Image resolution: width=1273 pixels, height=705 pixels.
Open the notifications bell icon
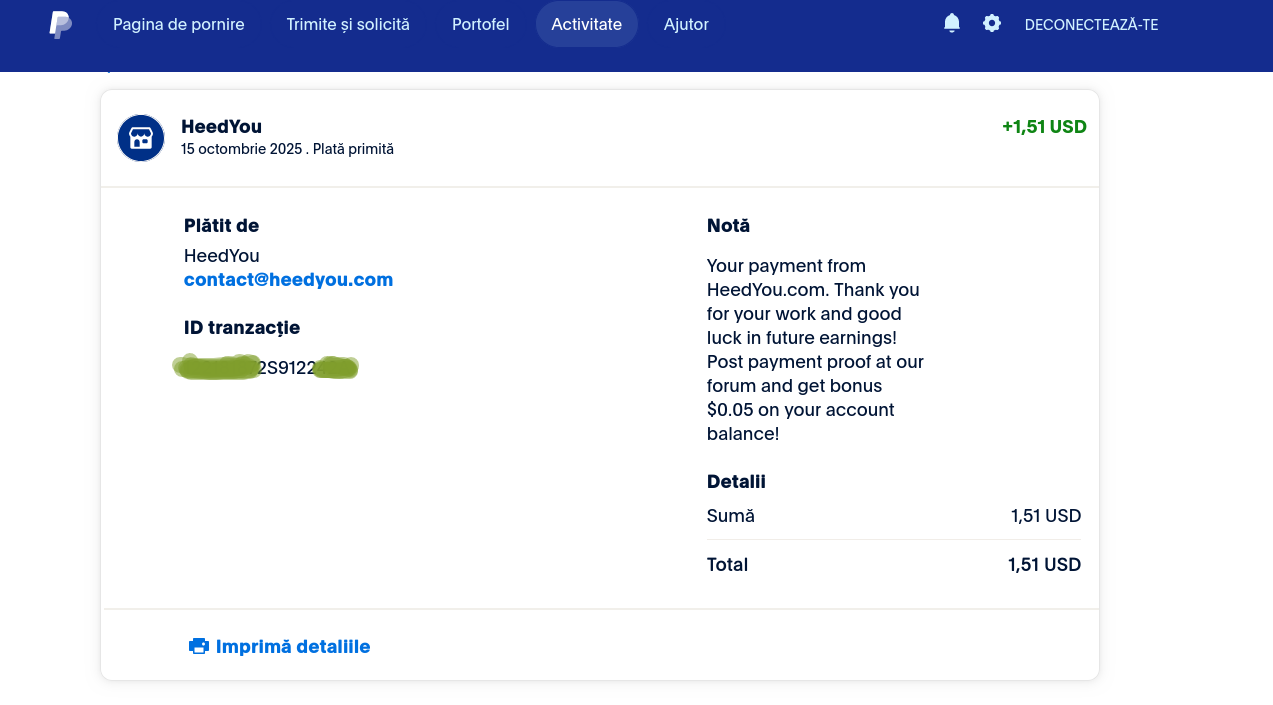952,23
